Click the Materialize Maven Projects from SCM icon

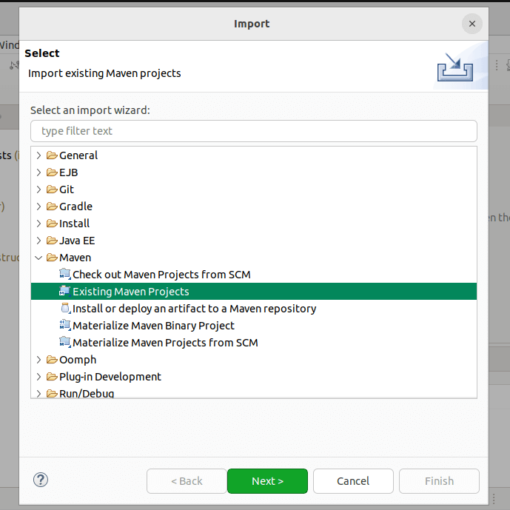65,342
